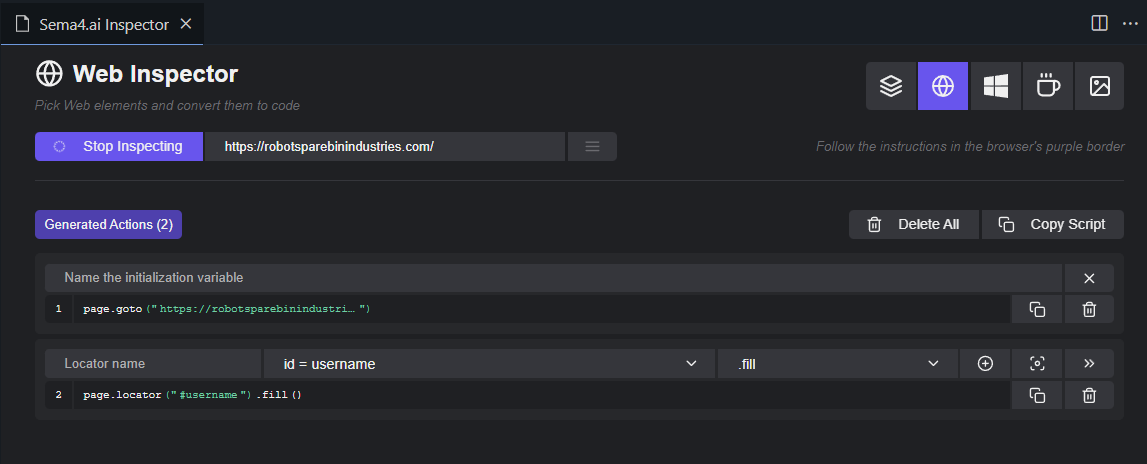Click 'Follow the instructions in the browser's purple border' text
The height and width of the screenshot is (464, 1147).
[970, 146]
